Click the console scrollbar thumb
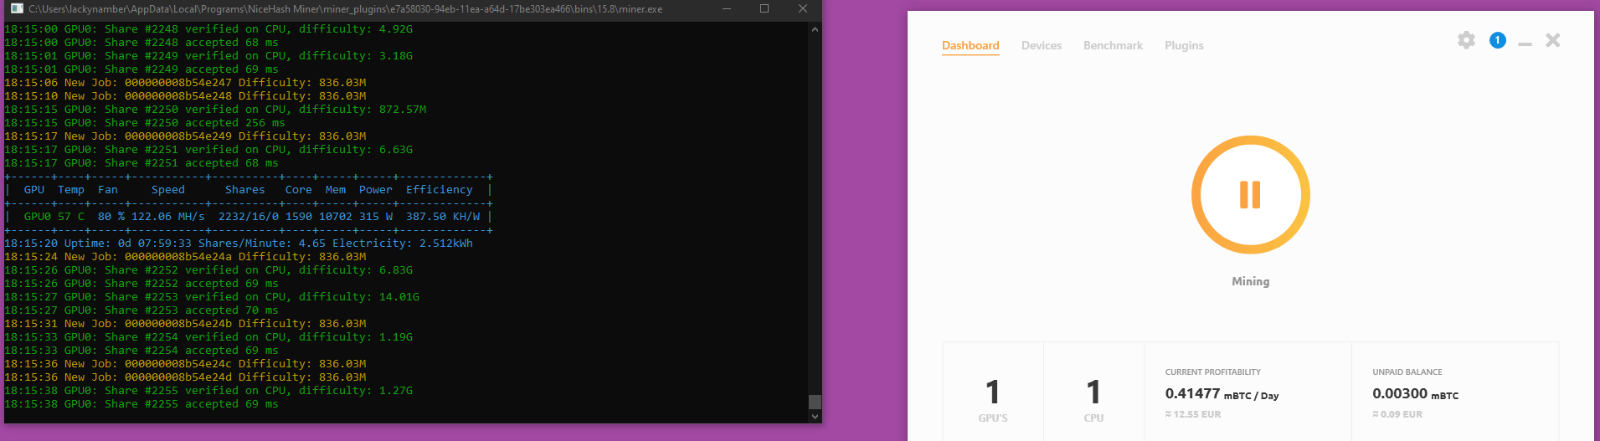The height and width of the screenshot is (441, 1600). pyautogui.click(x=814, y=402)
